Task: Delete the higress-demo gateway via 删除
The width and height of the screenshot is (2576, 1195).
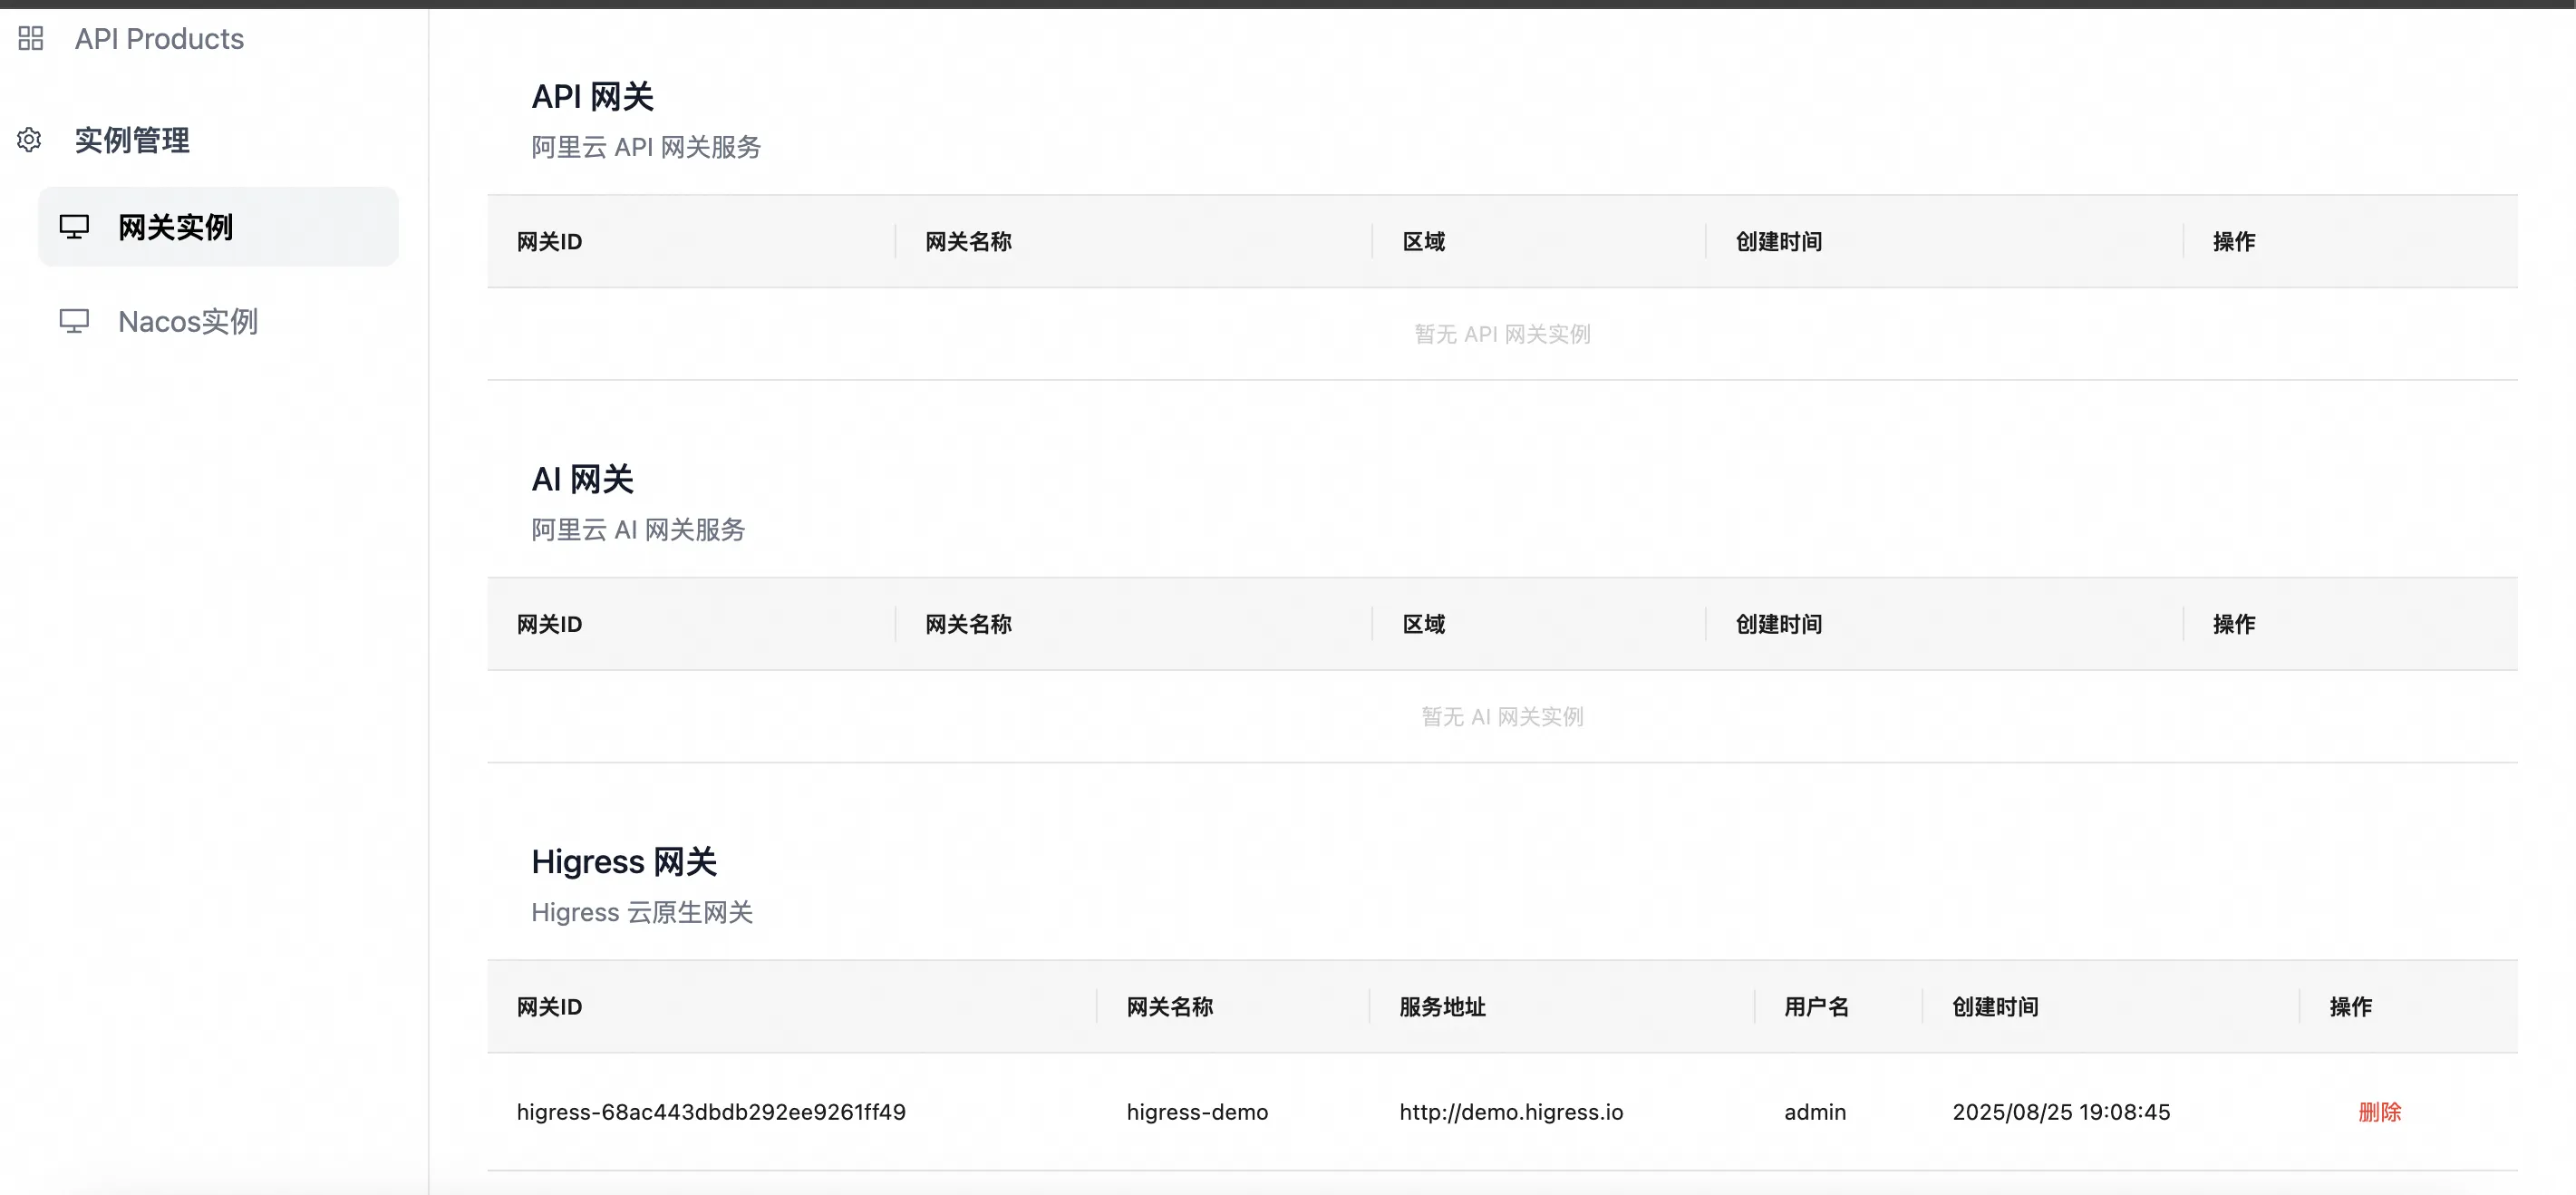Action: click(x=2379, y=1112)
